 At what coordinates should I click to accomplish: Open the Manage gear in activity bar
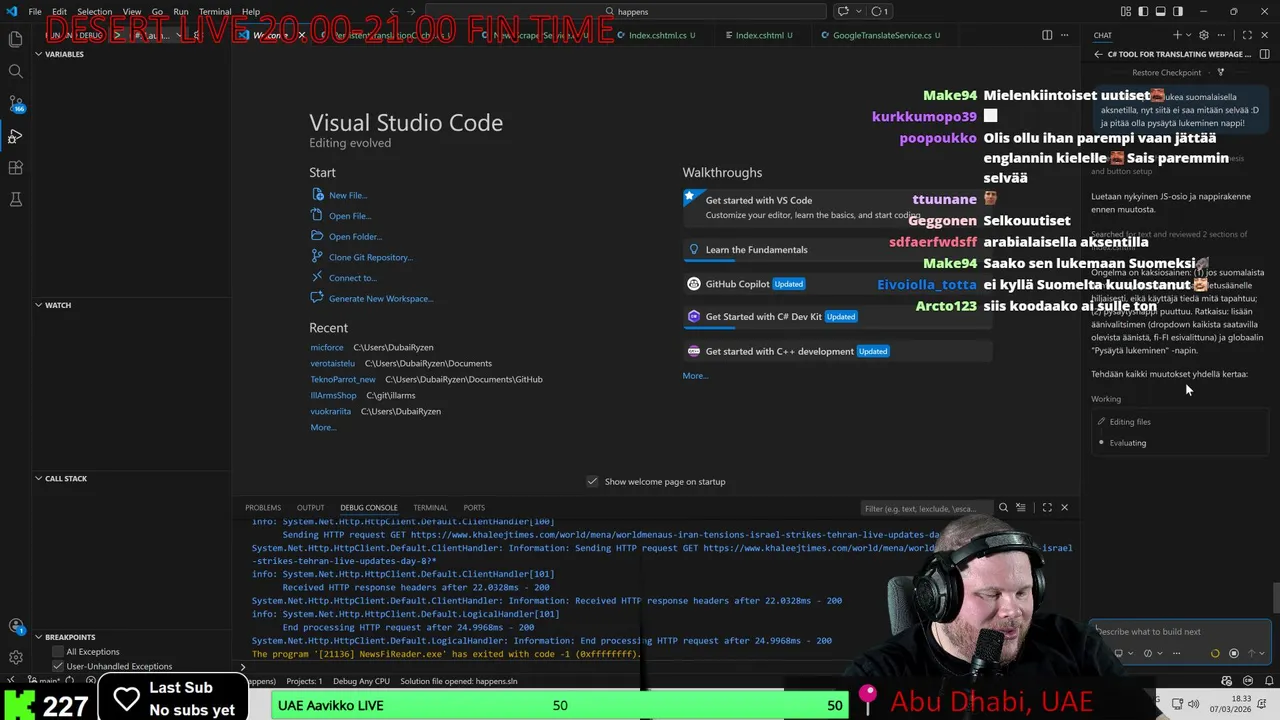[x=16, y=657]
